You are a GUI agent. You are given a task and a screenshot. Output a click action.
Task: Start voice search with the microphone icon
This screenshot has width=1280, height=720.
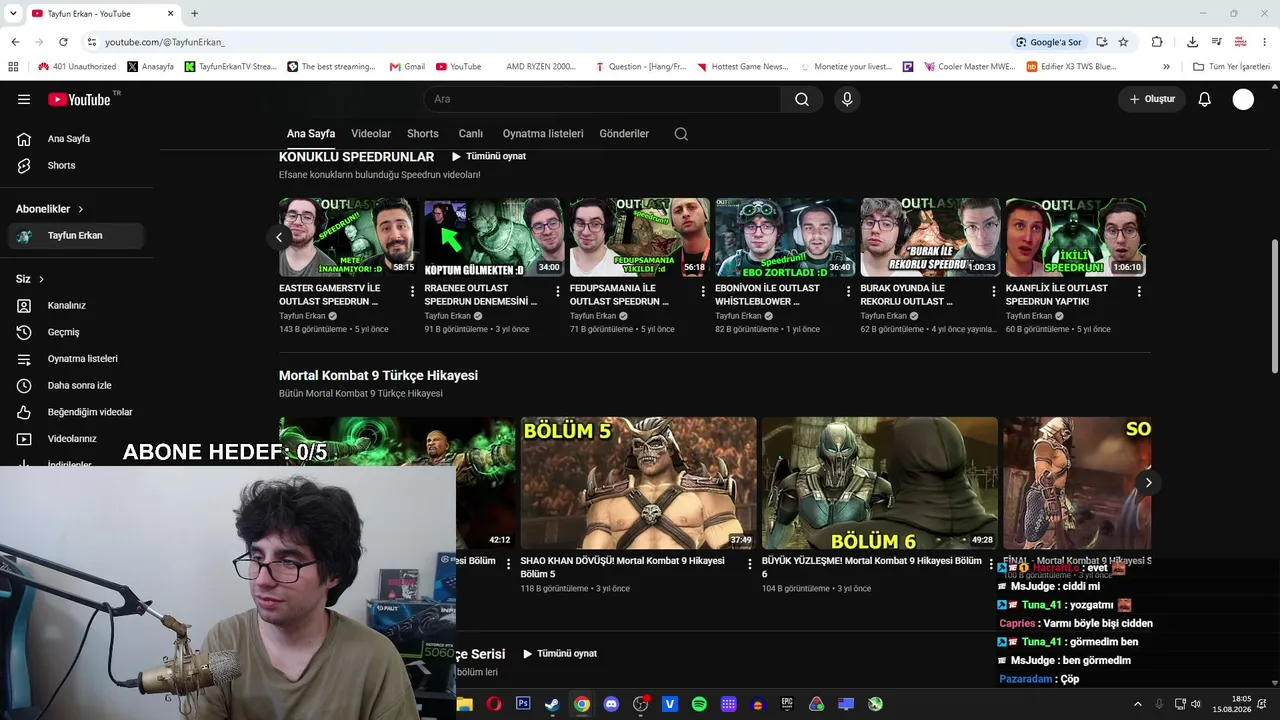pos(847,99)
